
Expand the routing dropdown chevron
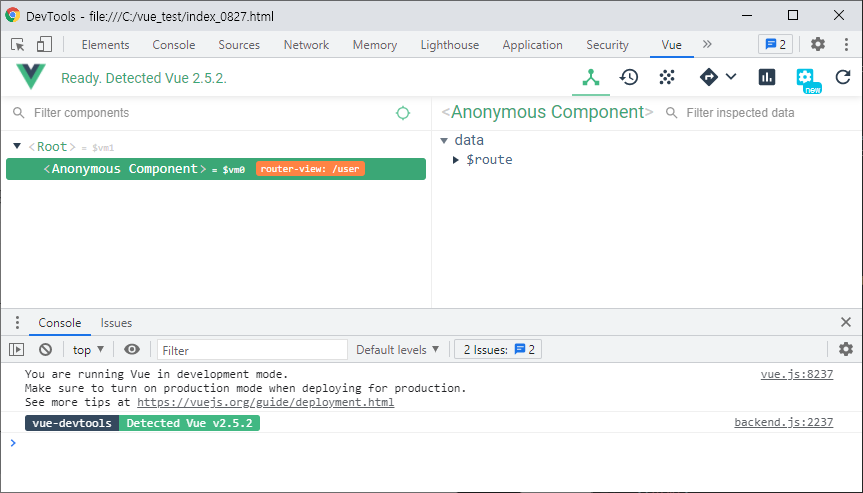731,76
